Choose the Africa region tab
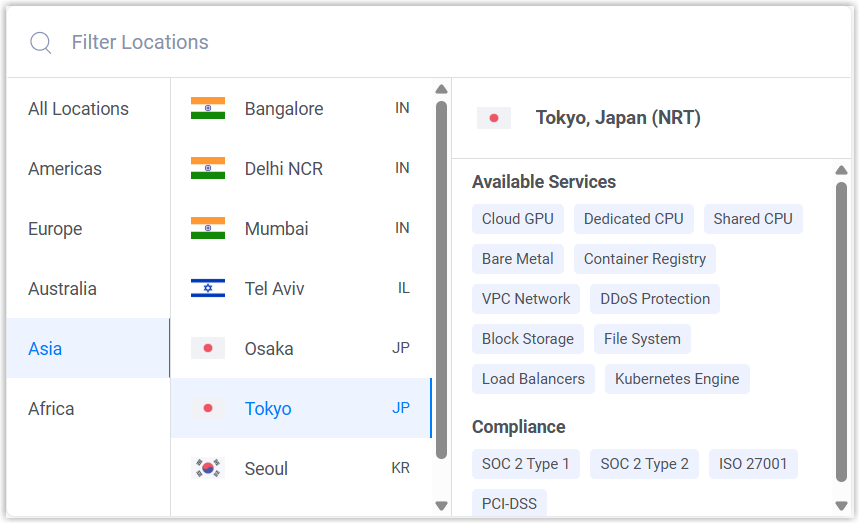Viewport: 860px width, 524px height. coord(51,409)
